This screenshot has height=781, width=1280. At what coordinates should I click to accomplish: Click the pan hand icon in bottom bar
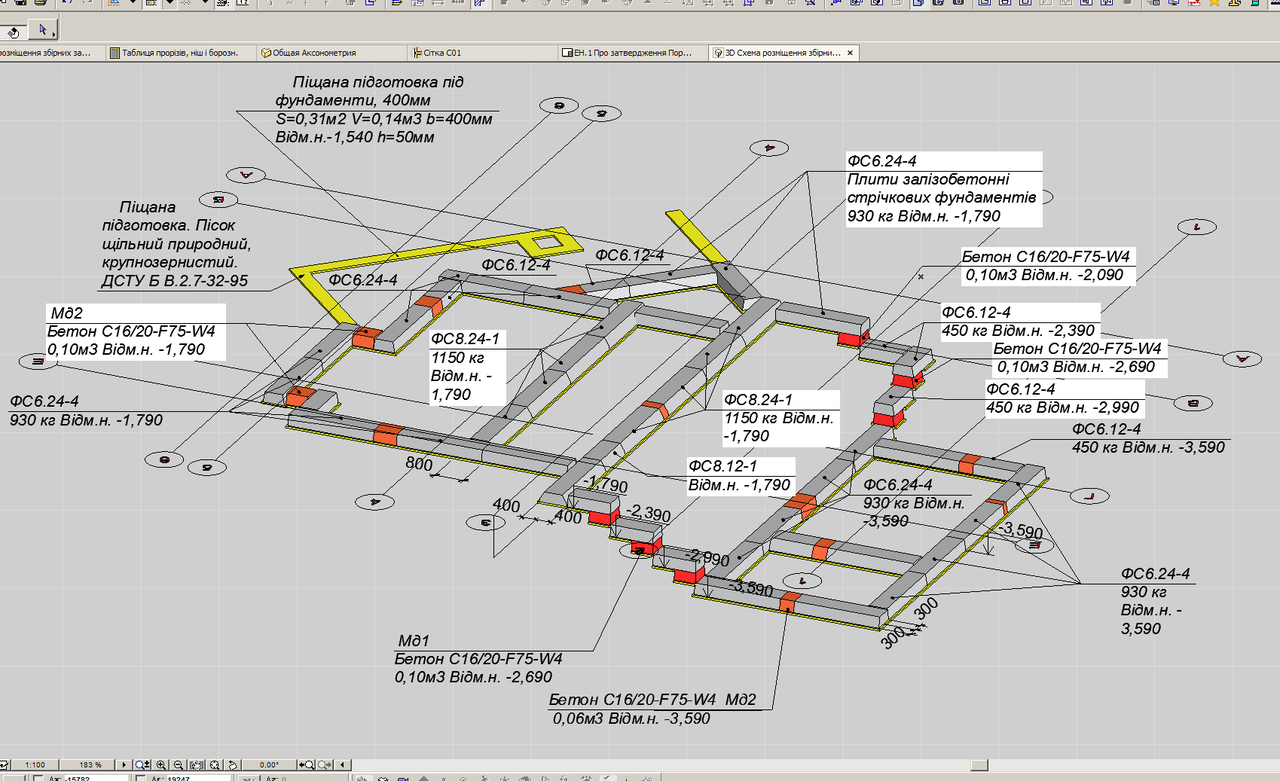[x=197, y=765]
